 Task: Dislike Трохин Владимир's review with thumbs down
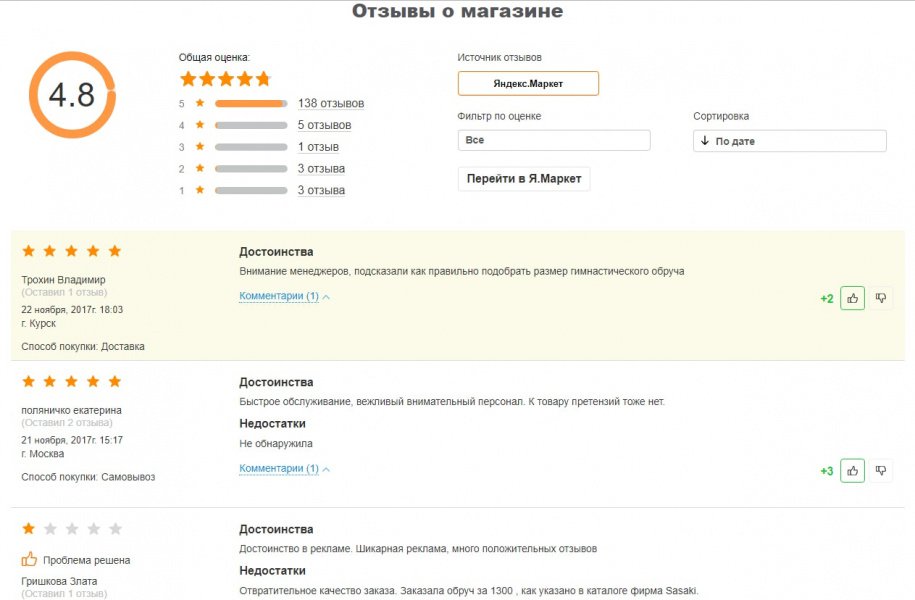pos(881,298)
